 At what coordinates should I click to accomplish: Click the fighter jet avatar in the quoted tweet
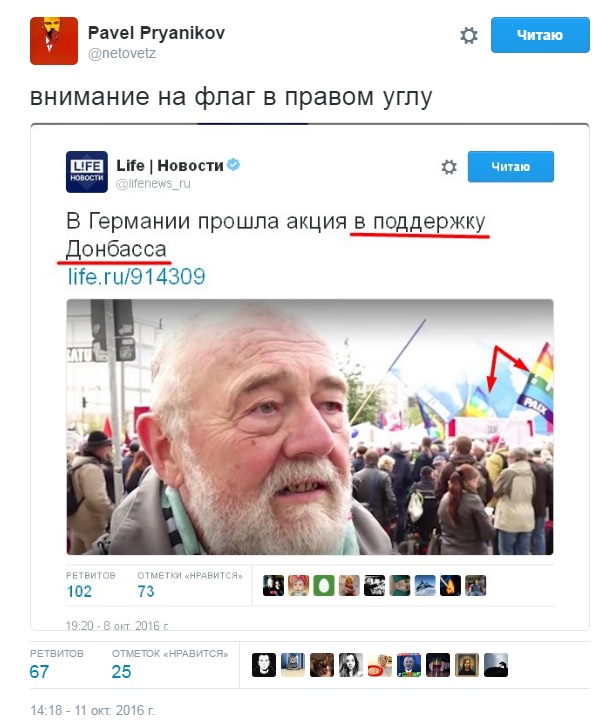point(425,585)
